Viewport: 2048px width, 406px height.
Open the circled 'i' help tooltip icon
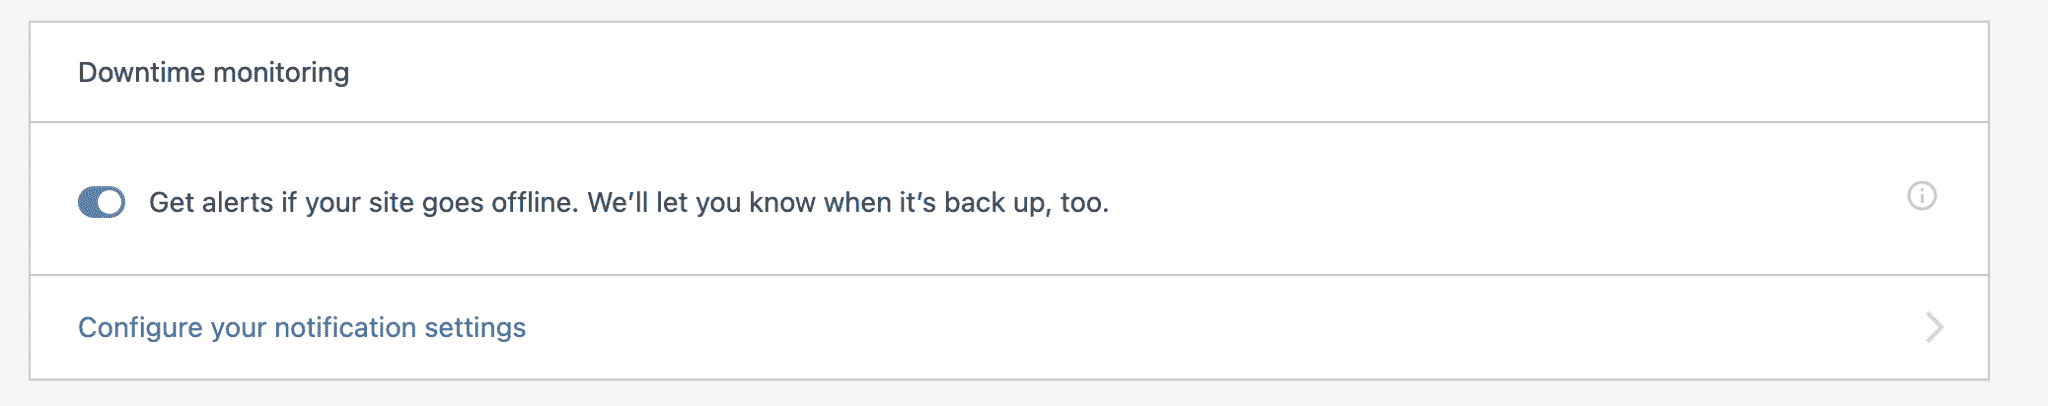1921,196
